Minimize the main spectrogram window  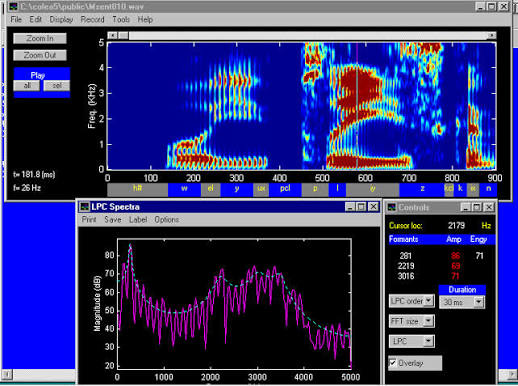coord(480,7)
